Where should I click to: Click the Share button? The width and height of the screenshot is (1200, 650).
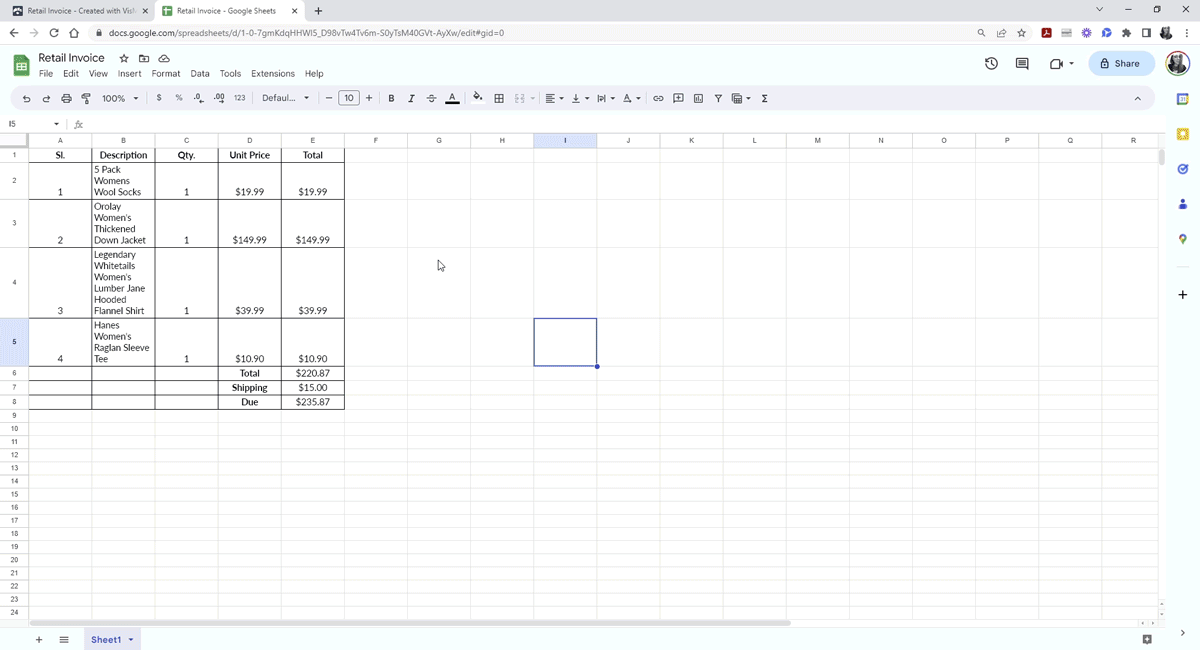pyautogui.click(x=1120, y=63)
